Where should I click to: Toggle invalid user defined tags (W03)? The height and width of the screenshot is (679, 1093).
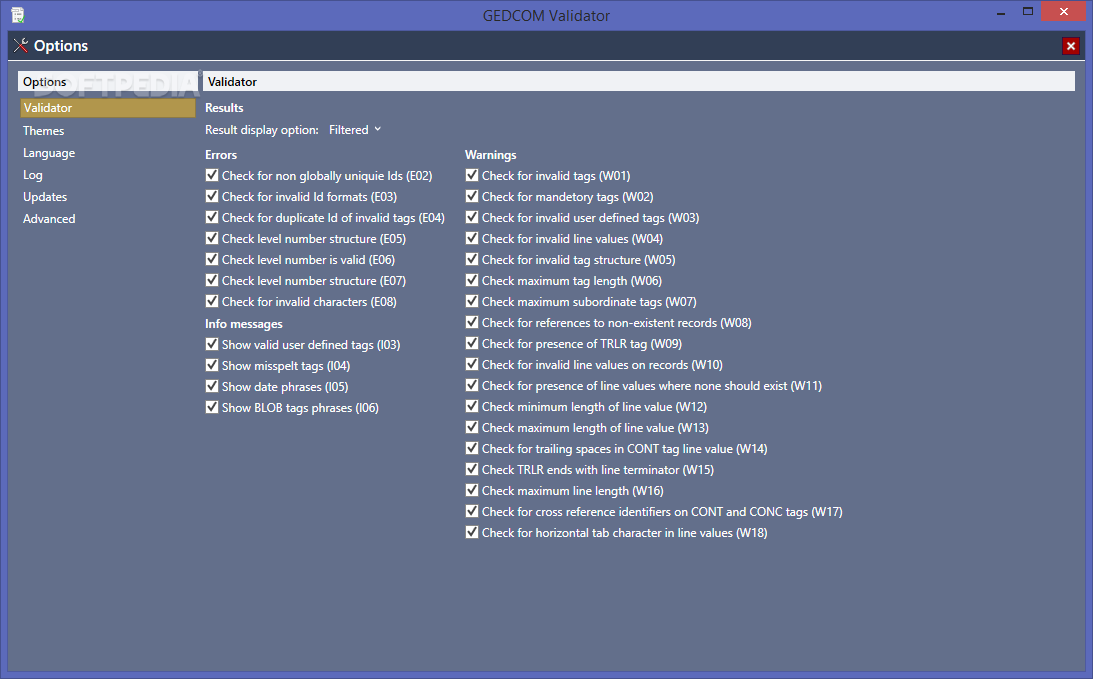(x=472, y=217)
